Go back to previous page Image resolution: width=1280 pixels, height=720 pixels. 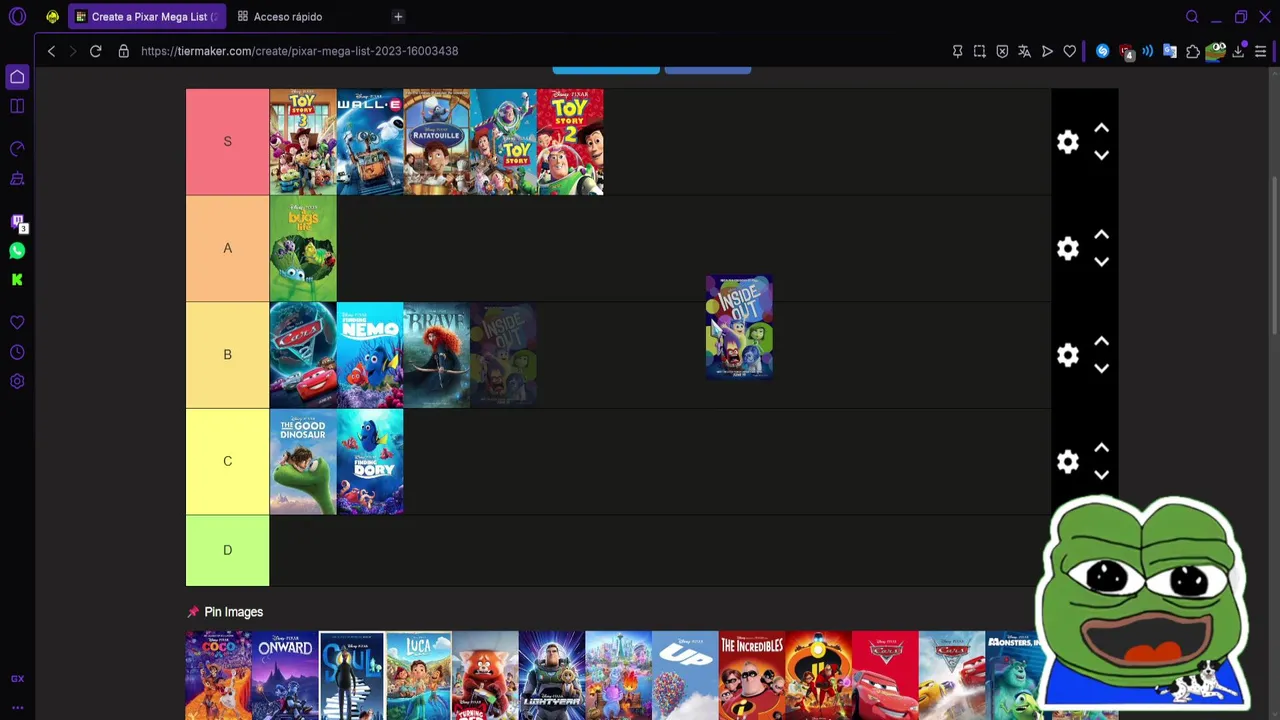(51, 51)
